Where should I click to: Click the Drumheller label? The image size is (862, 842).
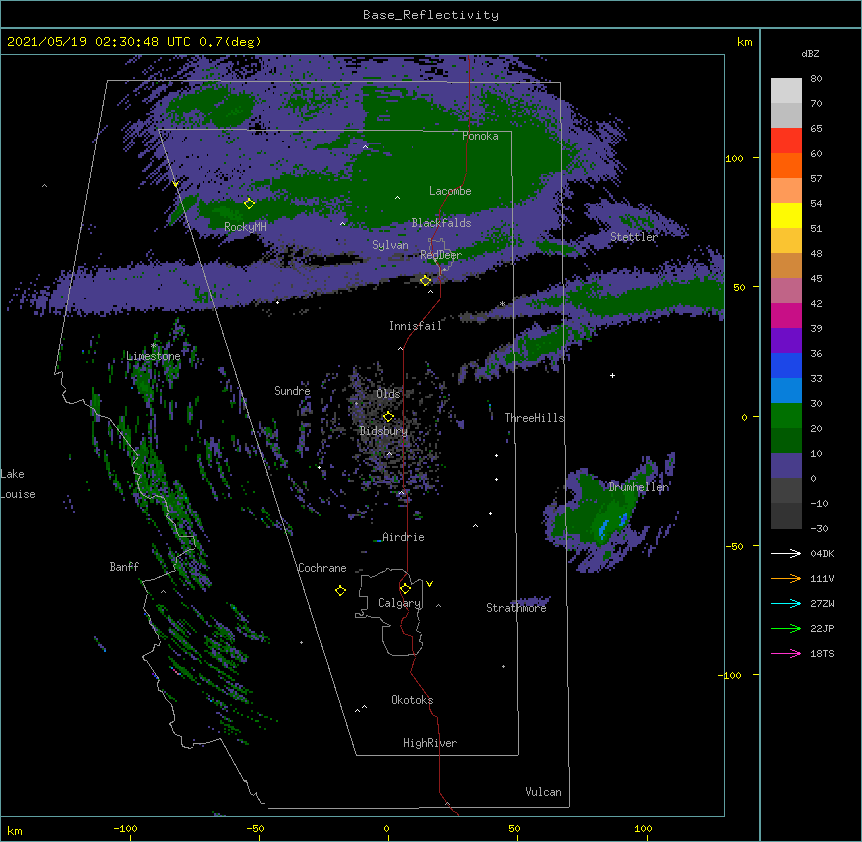click(639, 487)
